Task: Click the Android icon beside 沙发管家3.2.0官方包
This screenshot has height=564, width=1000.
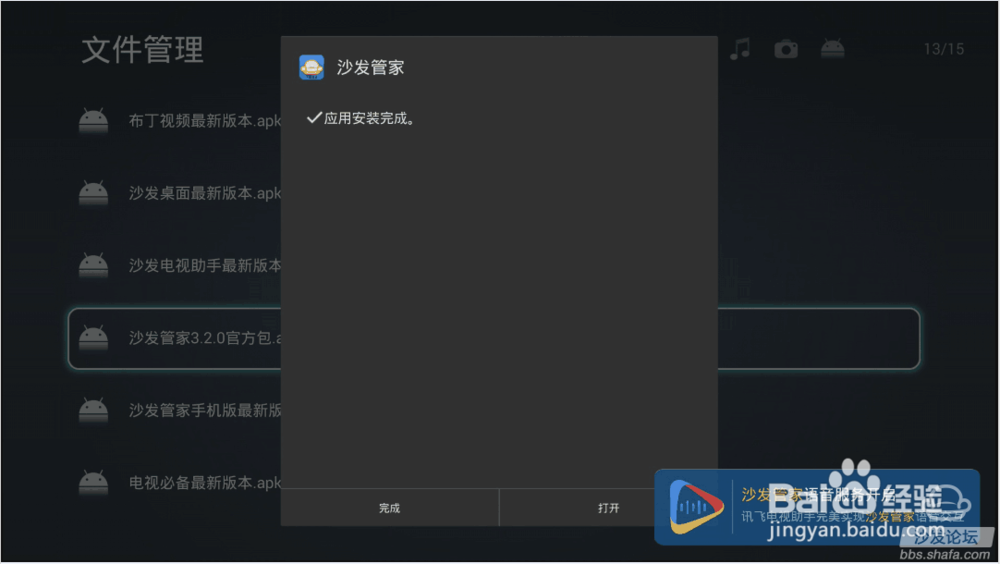Action: coord(93,338)
